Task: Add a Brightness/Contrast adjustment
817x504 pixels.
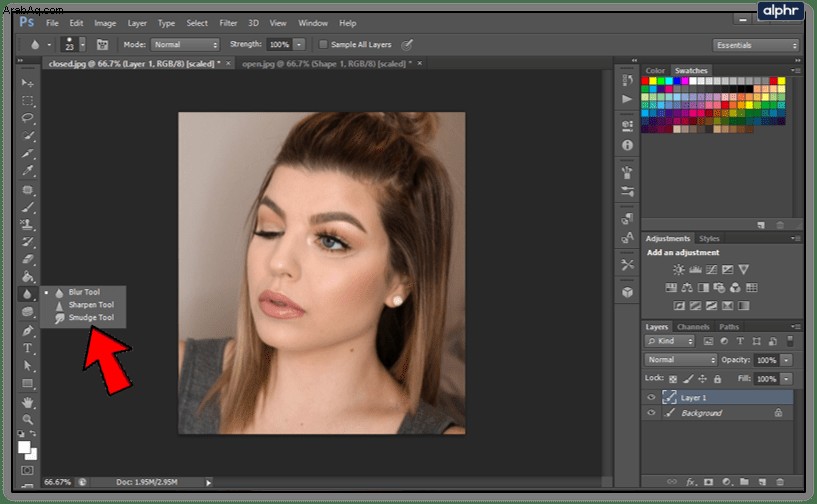Action: (x=678, y=269)
